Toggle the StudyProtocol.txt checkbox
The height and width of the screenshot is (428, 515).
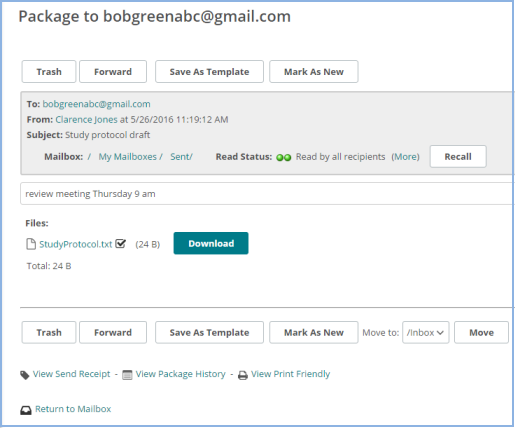pos(120,244)
